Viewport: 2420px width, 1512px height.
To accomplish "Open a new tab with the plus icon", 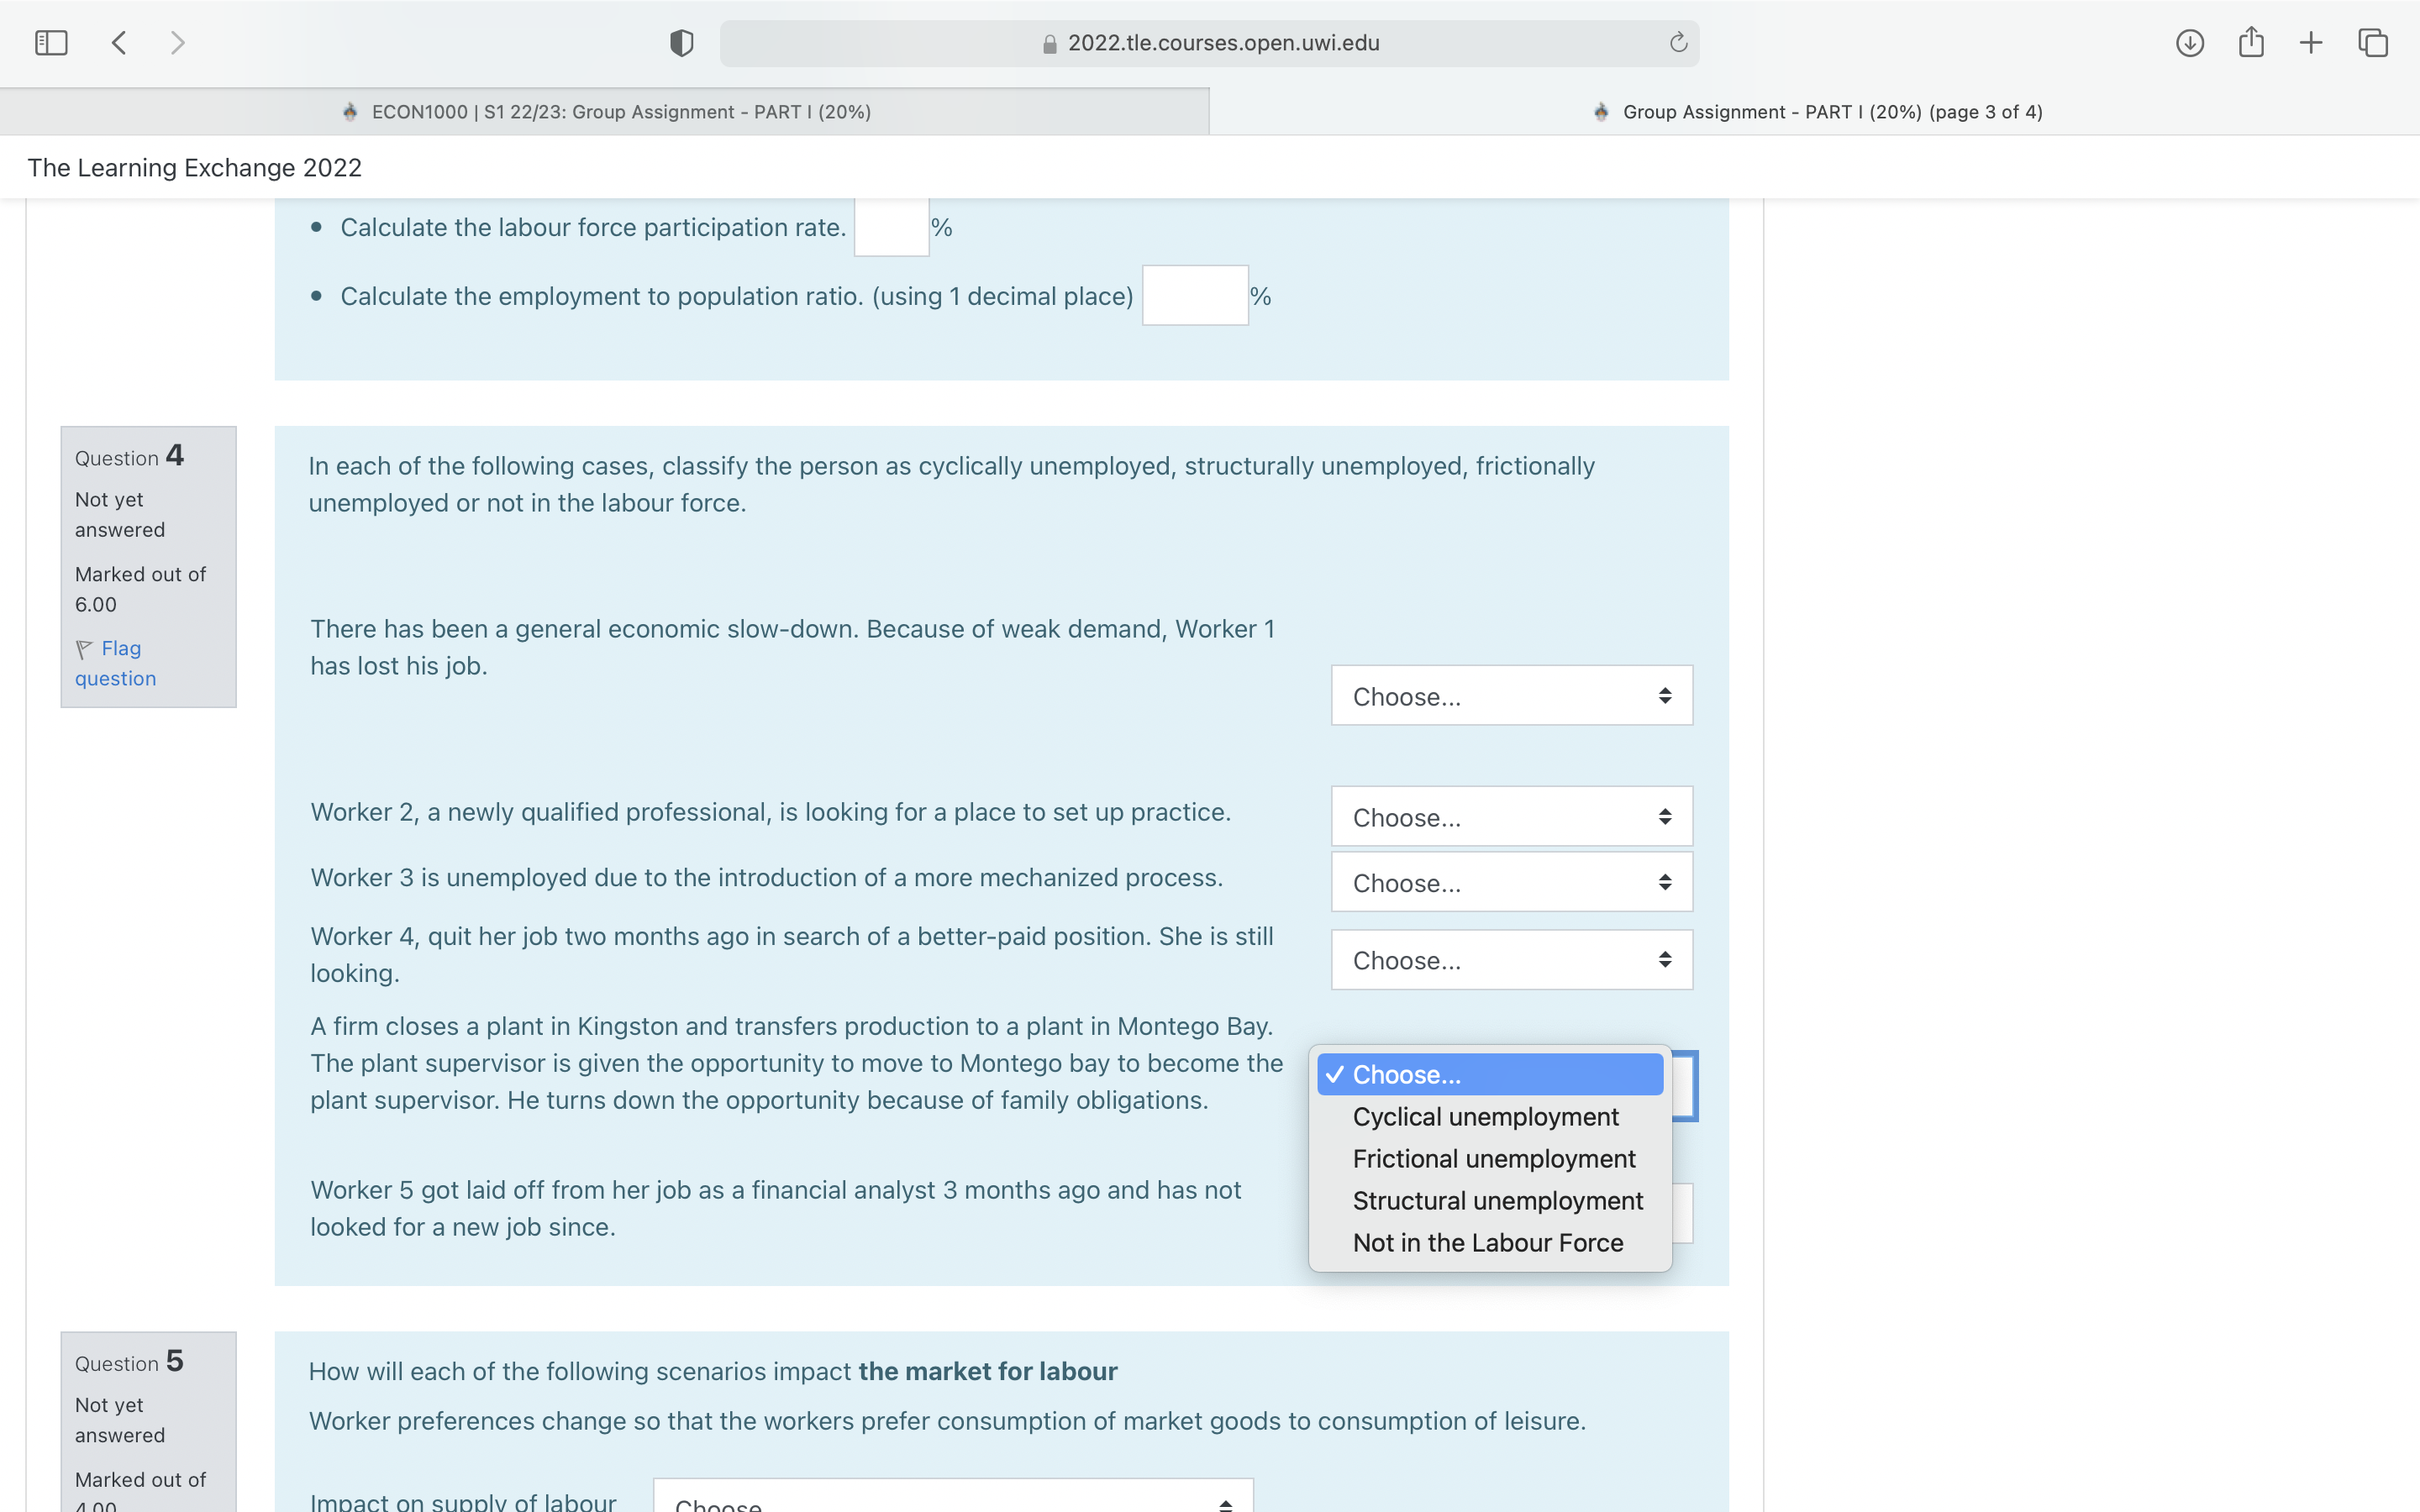I will point(2311,42).
